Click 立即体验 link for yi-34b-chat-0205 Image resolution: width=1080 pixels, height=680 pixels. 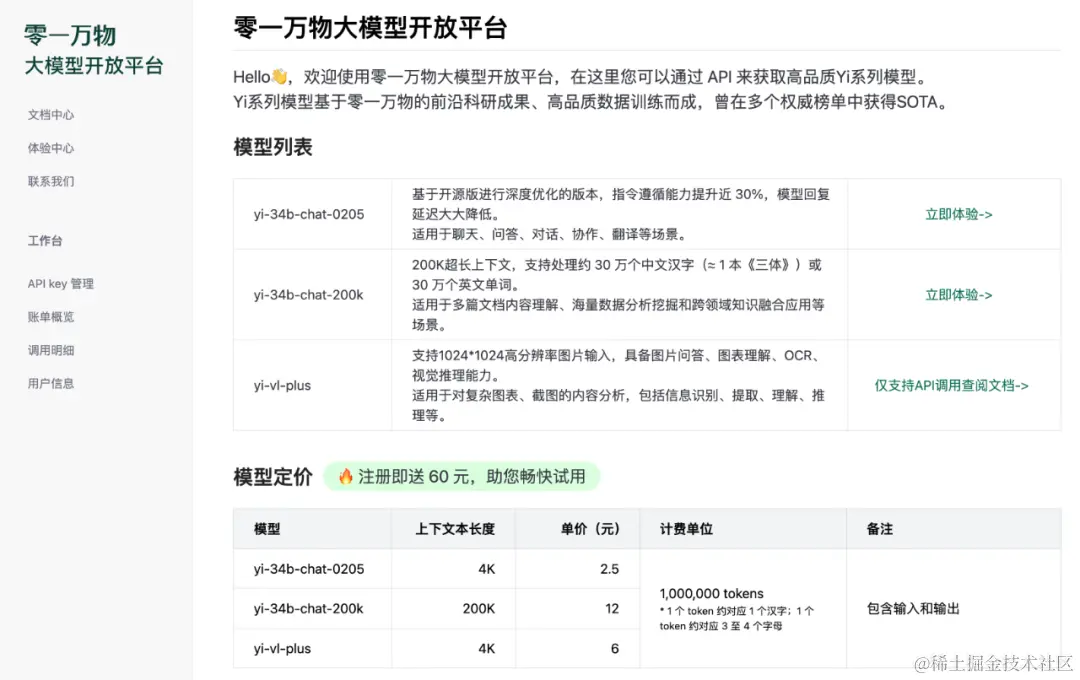pyautogui.click(x=958, y=213)
